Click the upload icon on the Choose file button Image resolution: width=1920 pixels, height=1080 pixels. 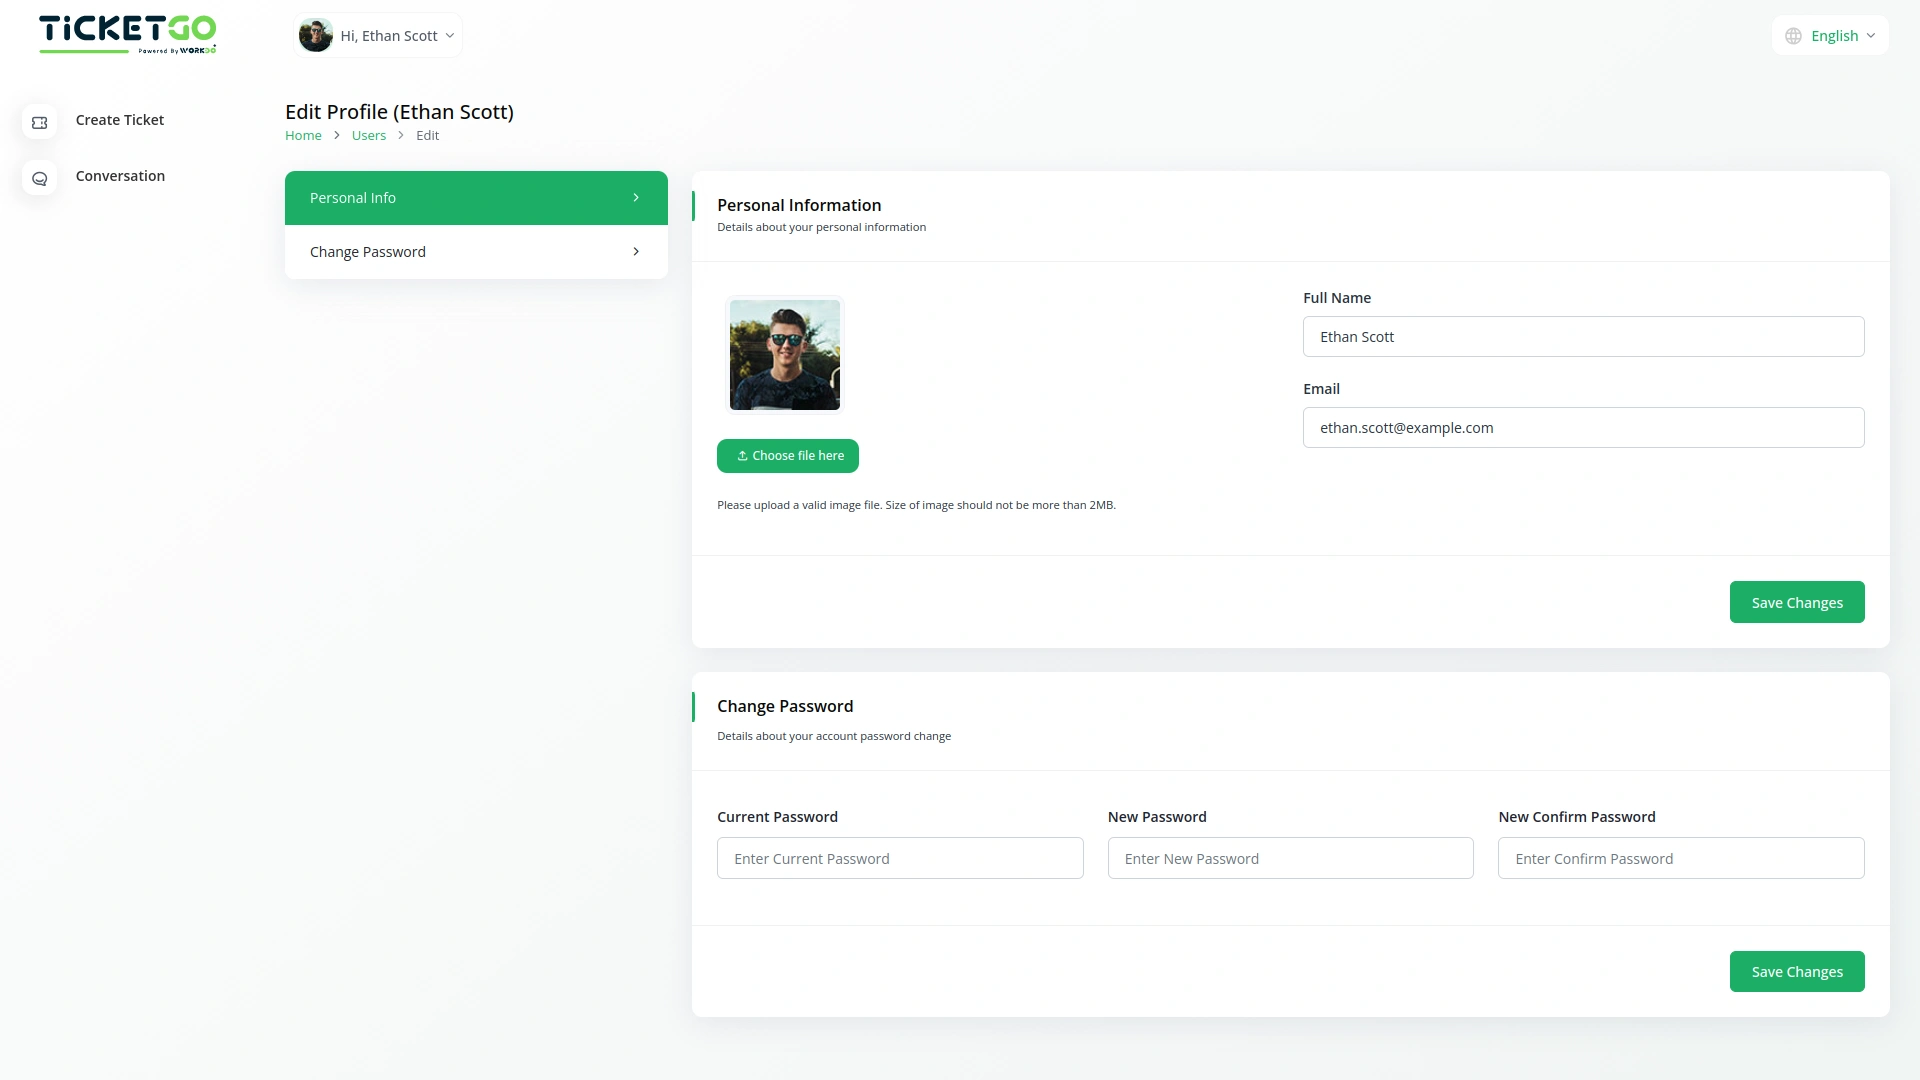[742, 456]
